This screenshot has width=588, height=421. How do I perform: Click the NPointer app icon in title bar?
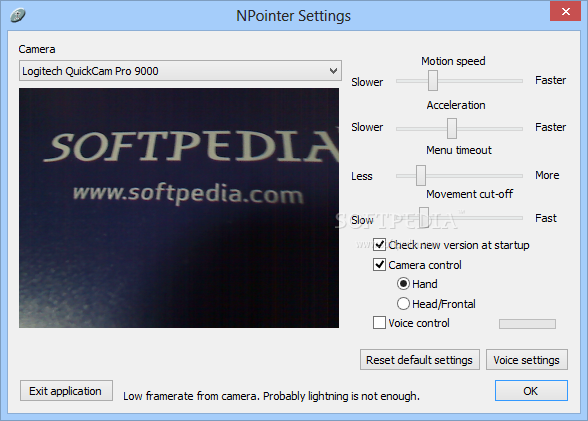18,15
